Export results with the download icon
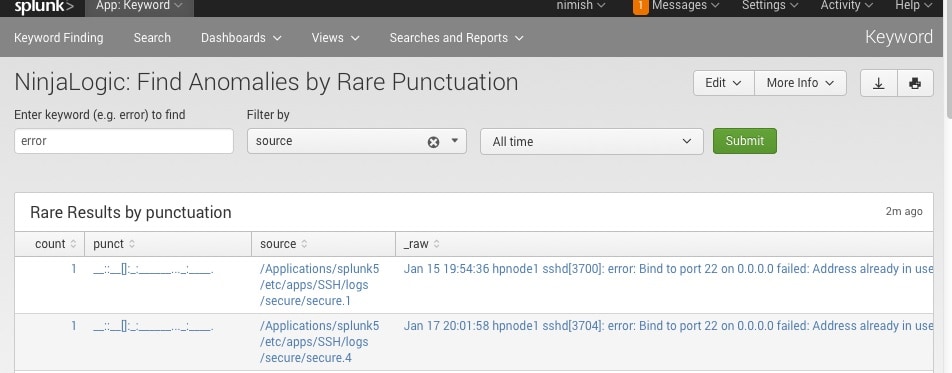952x373 pixels. click(x=879, y=83)
